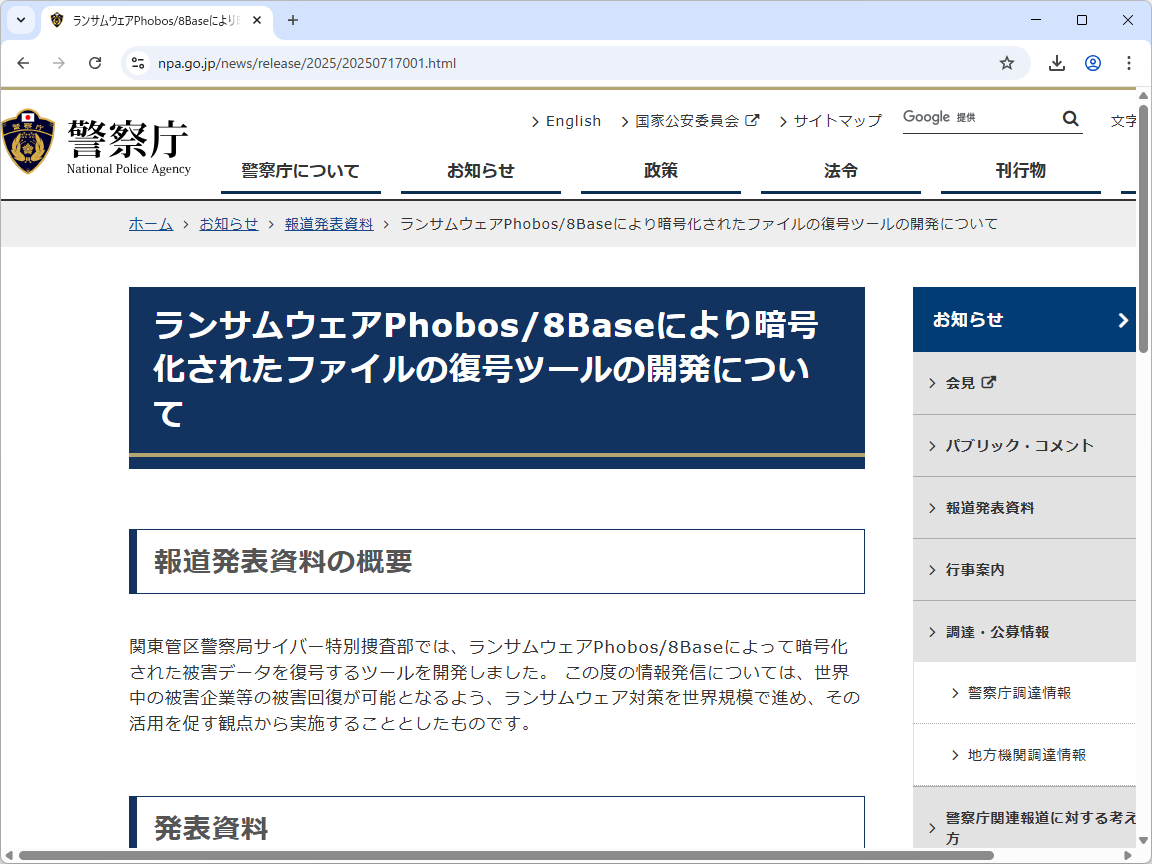The image size is (1152, 864).
Task: Click the ホーム breadcrumb link
Action: click(150, 224)
